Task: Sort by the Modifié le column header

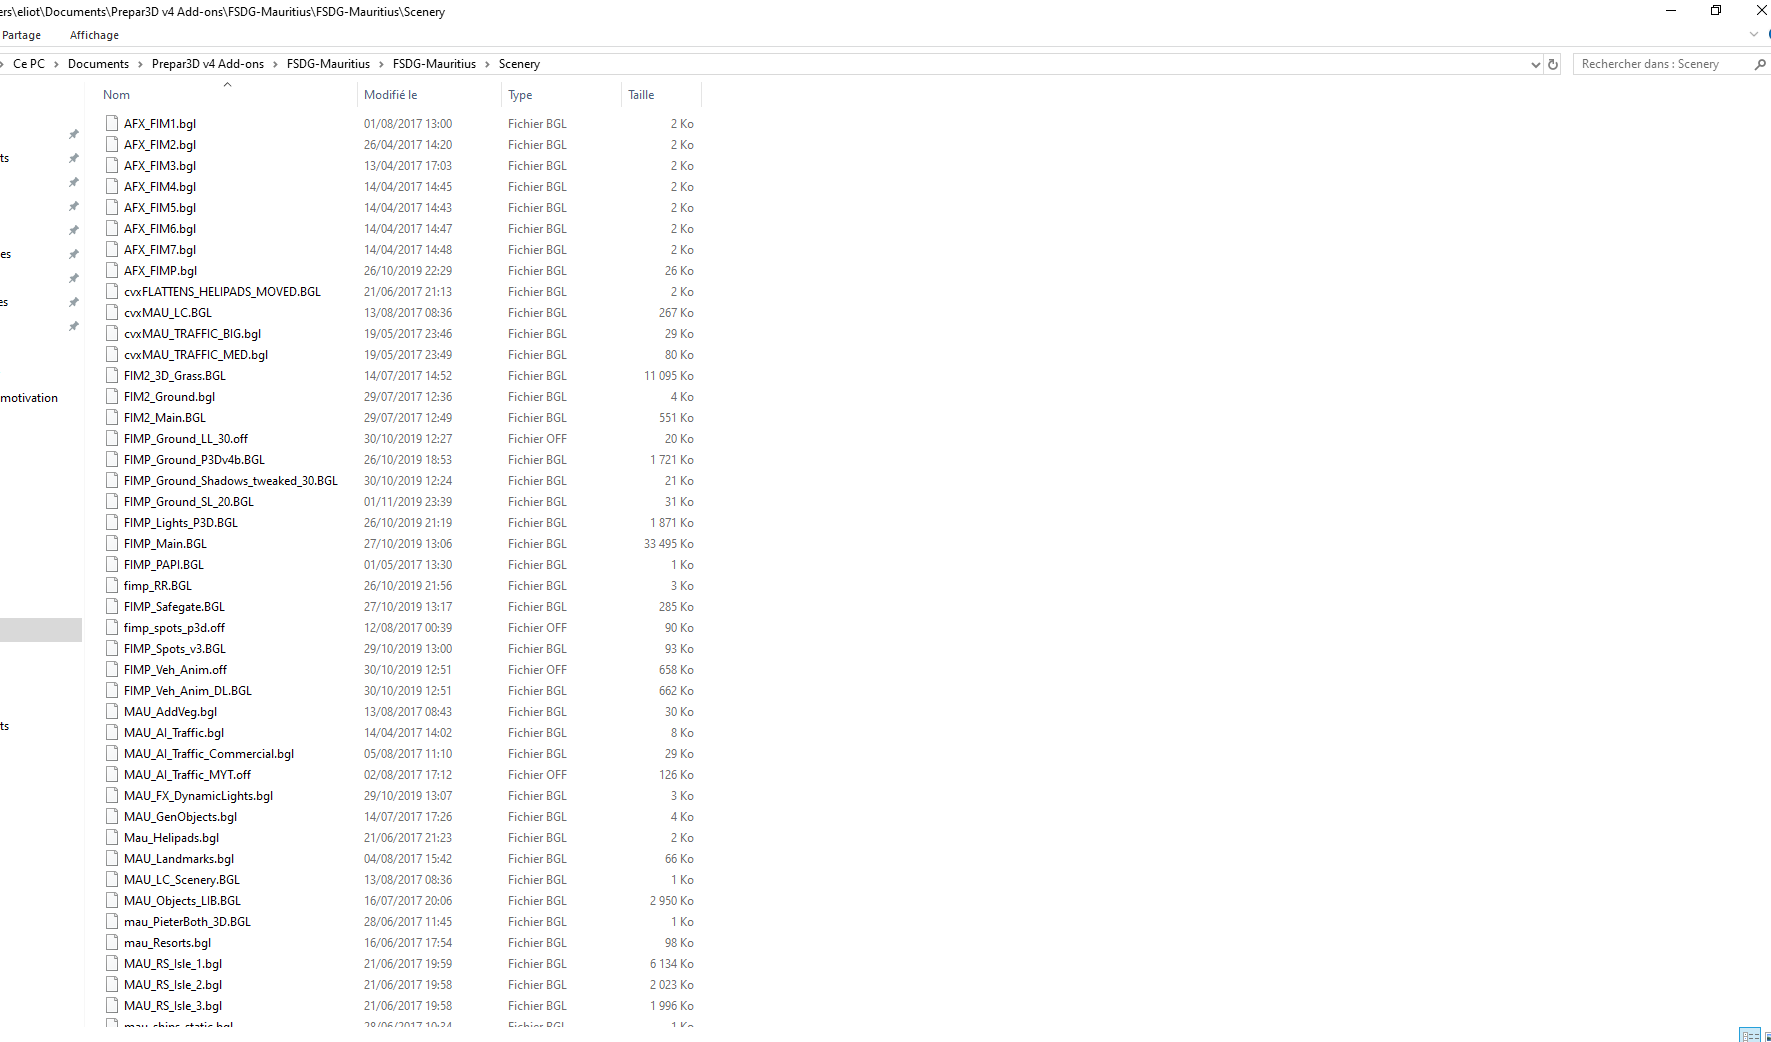Action: [391, 95]
